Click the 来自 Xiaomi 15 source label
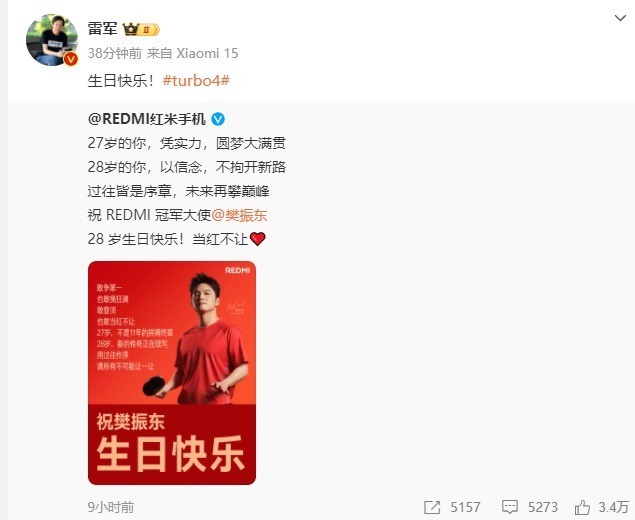 193,53
